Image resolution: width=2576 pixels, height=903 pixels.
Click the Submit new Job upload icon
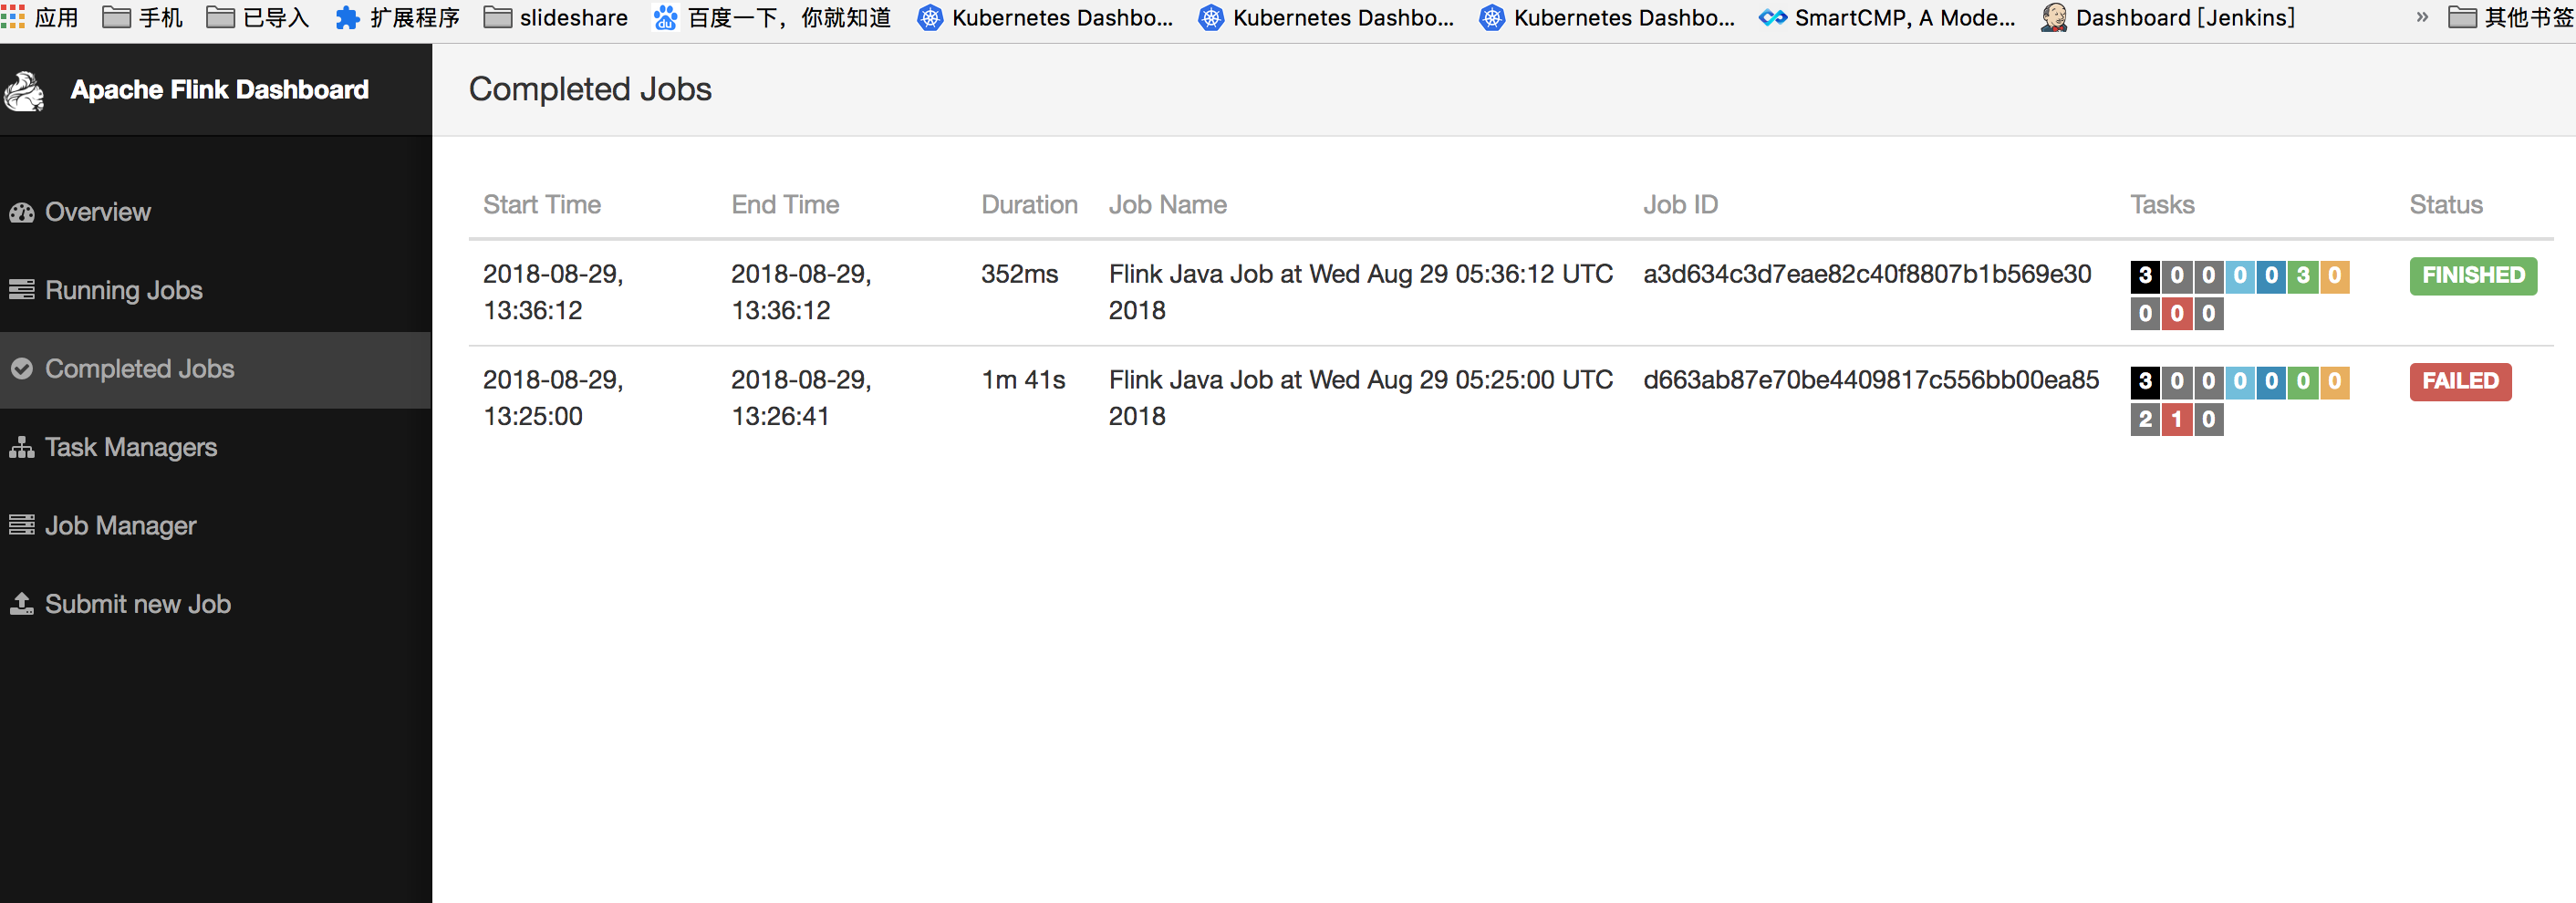coord(22,603)
